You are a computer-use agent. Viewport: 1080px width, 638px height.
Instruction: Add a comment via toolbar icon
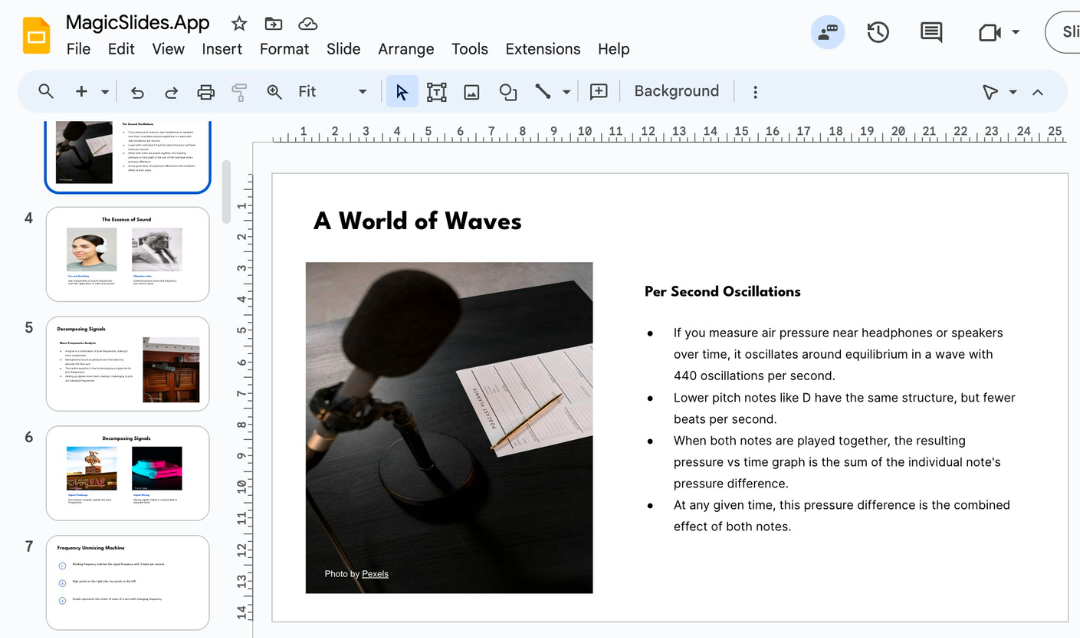[599, 92]
